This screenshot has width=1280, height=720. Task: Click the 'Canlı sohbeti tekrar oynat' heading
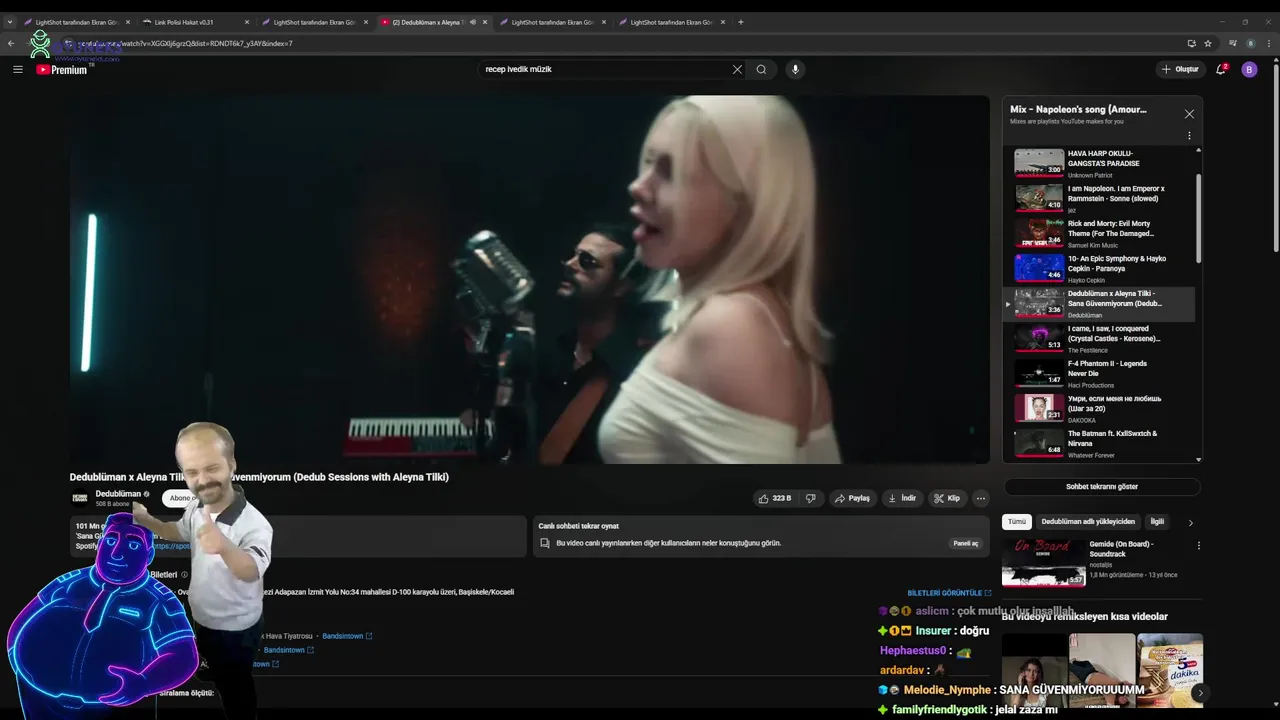[x=578, y=526]
